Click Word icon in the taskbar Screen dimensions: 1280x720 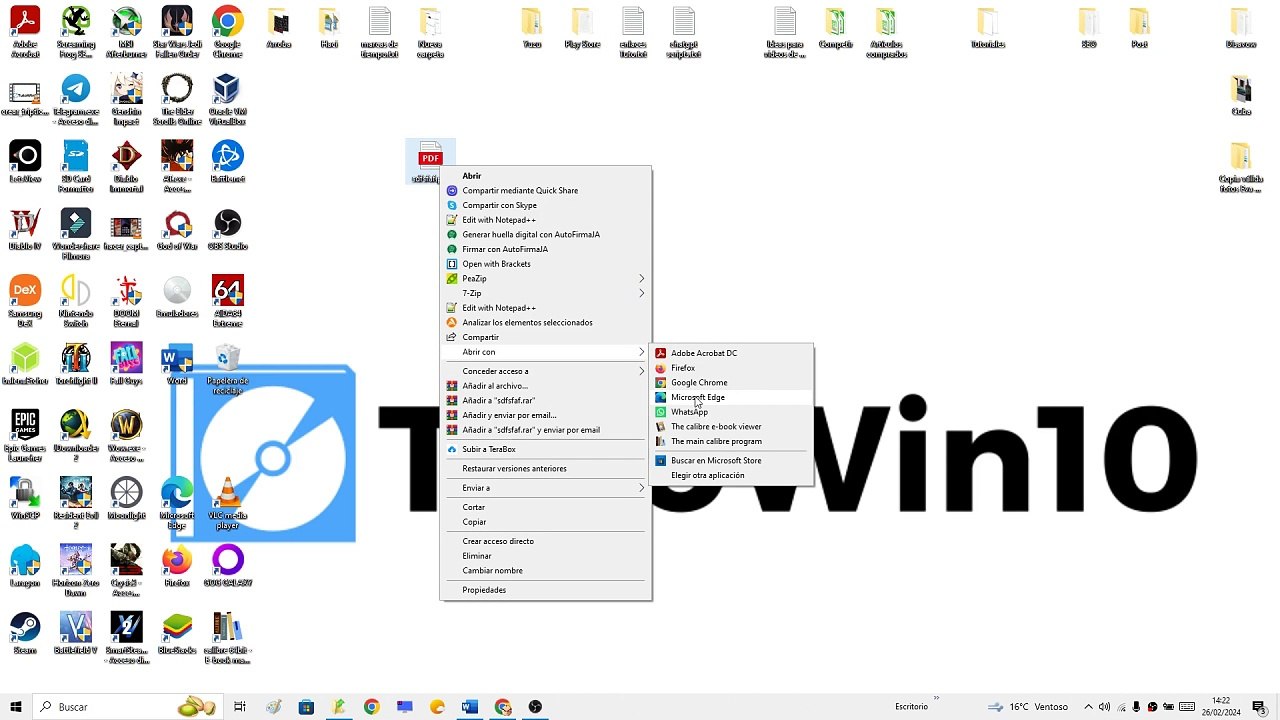[x=470, y=707]
